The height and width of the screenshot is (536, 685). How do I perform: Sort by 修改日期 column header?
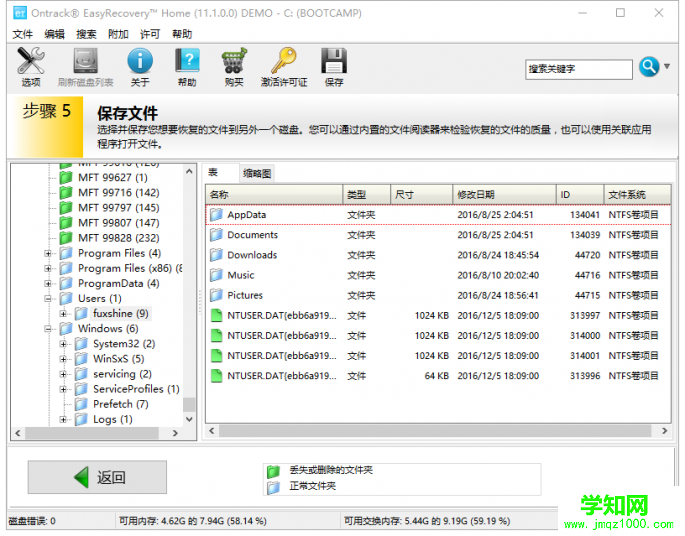(x=505, y=194)
